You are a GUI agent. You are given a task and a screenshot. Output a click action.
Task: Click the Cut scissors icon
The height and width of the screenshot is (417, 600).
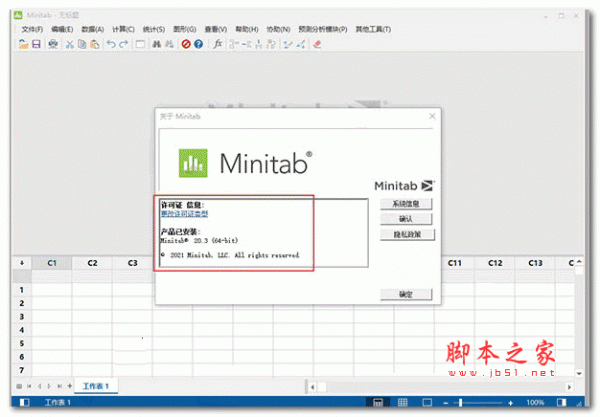[70, 44]
